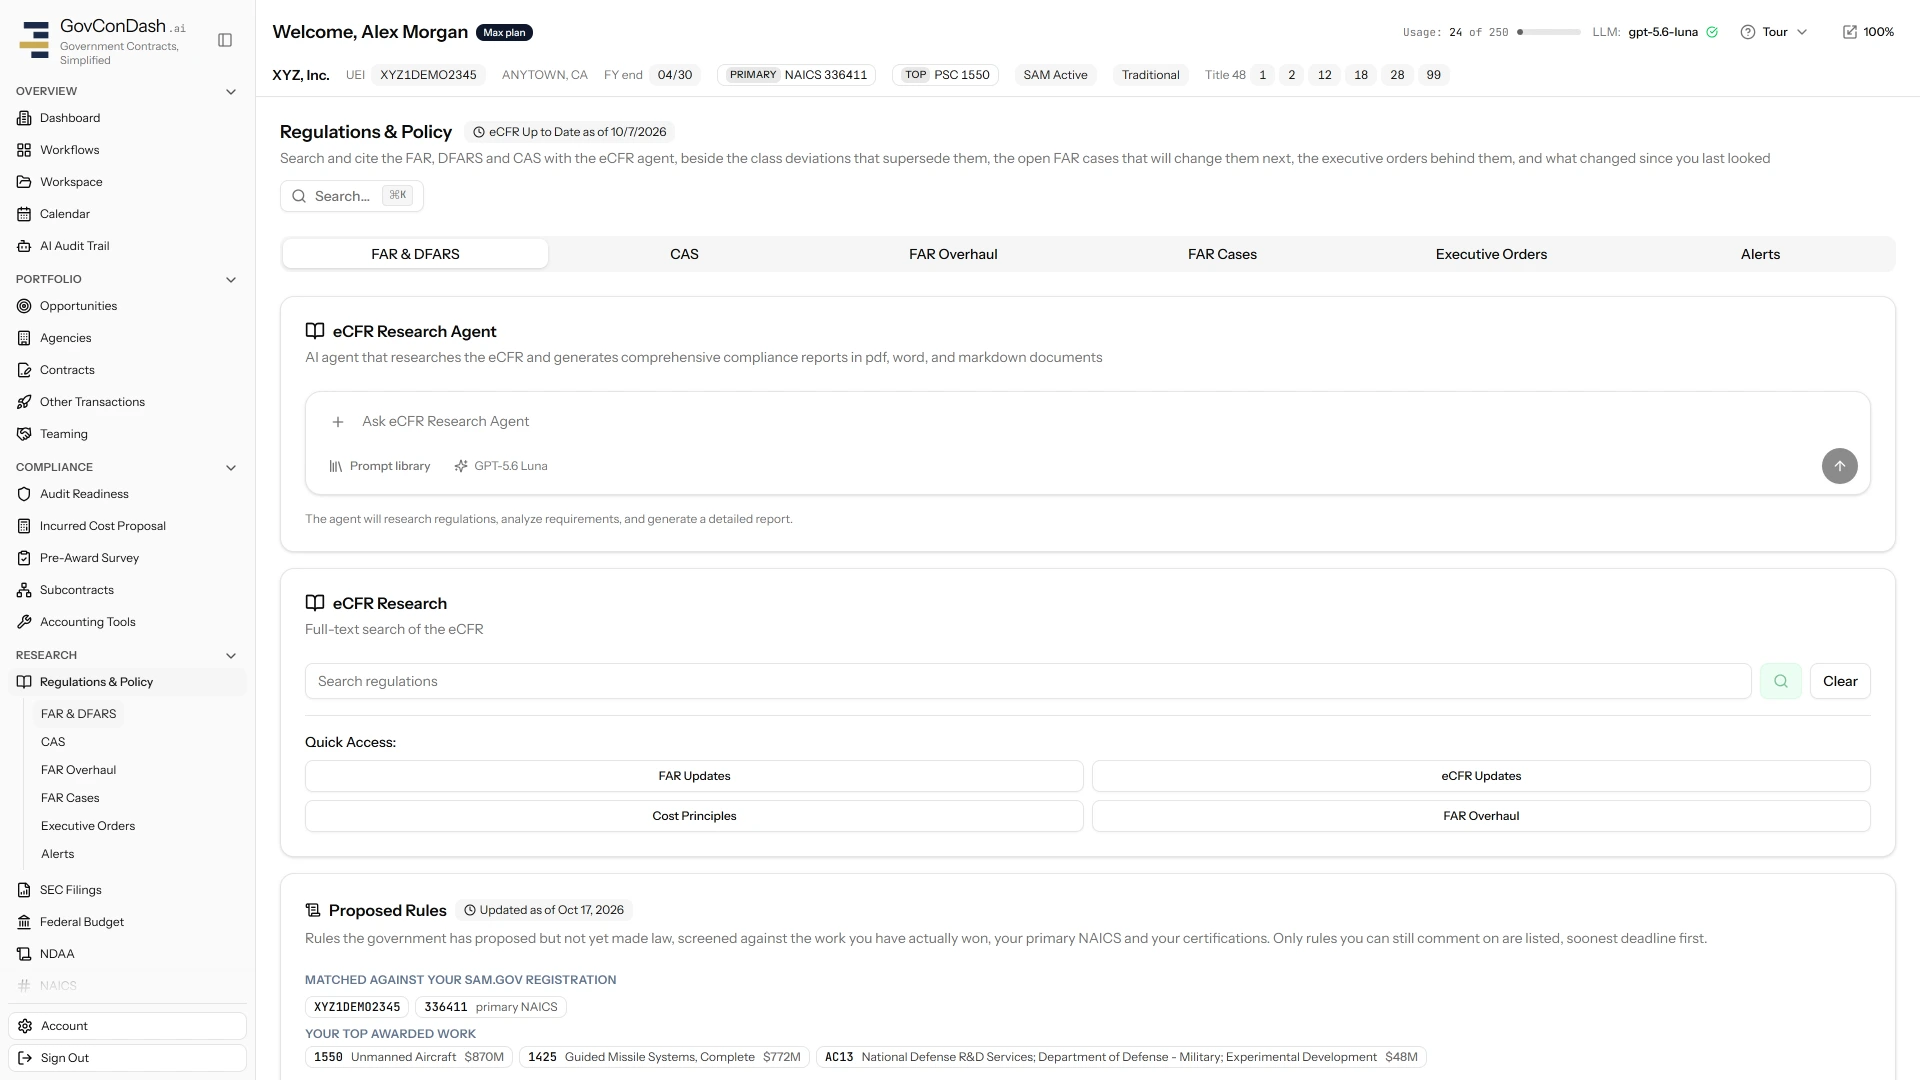Open the Accounting Tools wrench icon

24,622
